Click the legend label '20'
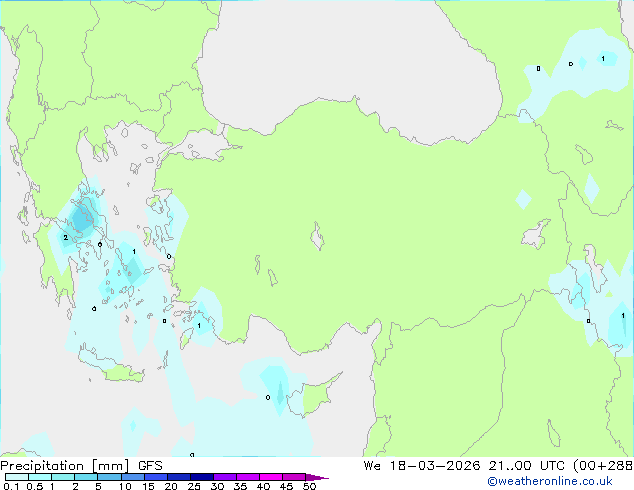 click(x=171, y=486)
